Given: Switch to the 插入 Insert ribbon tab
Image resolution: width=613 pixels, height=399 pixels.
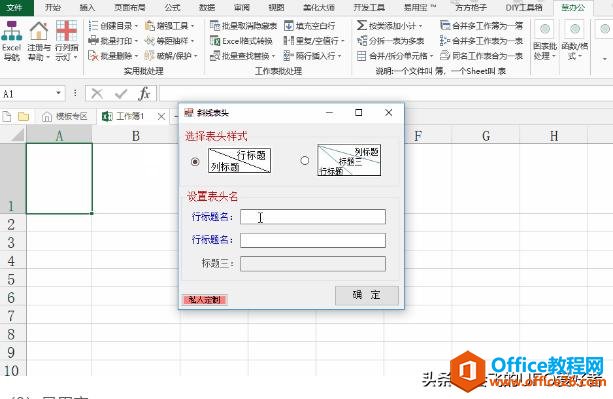Looking at the screenshot, I should click(x=87, y=7).
